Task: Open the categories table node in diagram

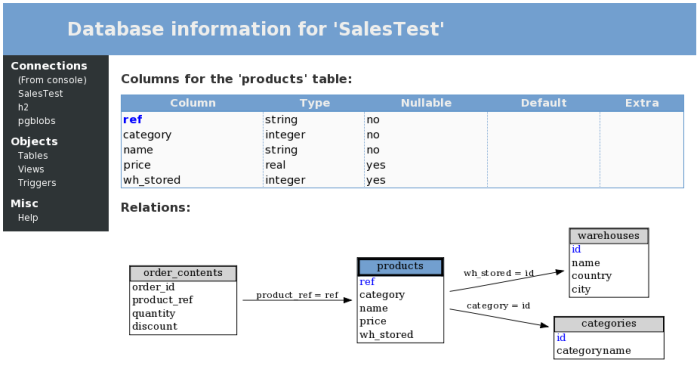Action: (x=608, y=323)
